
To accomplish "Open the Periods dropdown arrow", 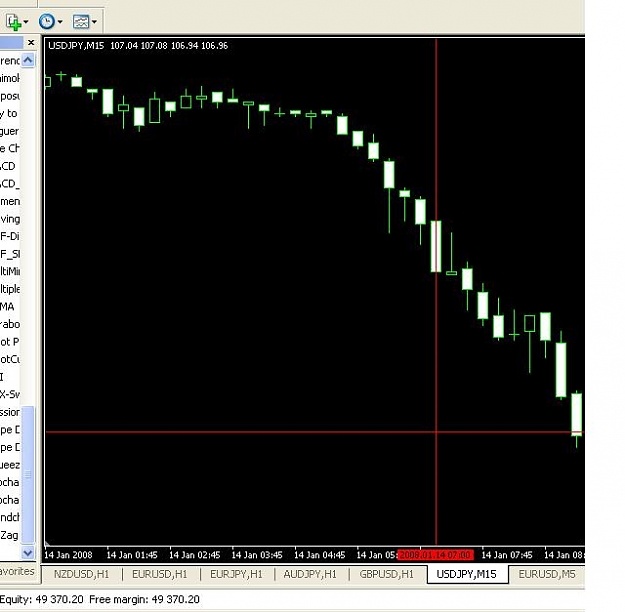I will 60,22.
